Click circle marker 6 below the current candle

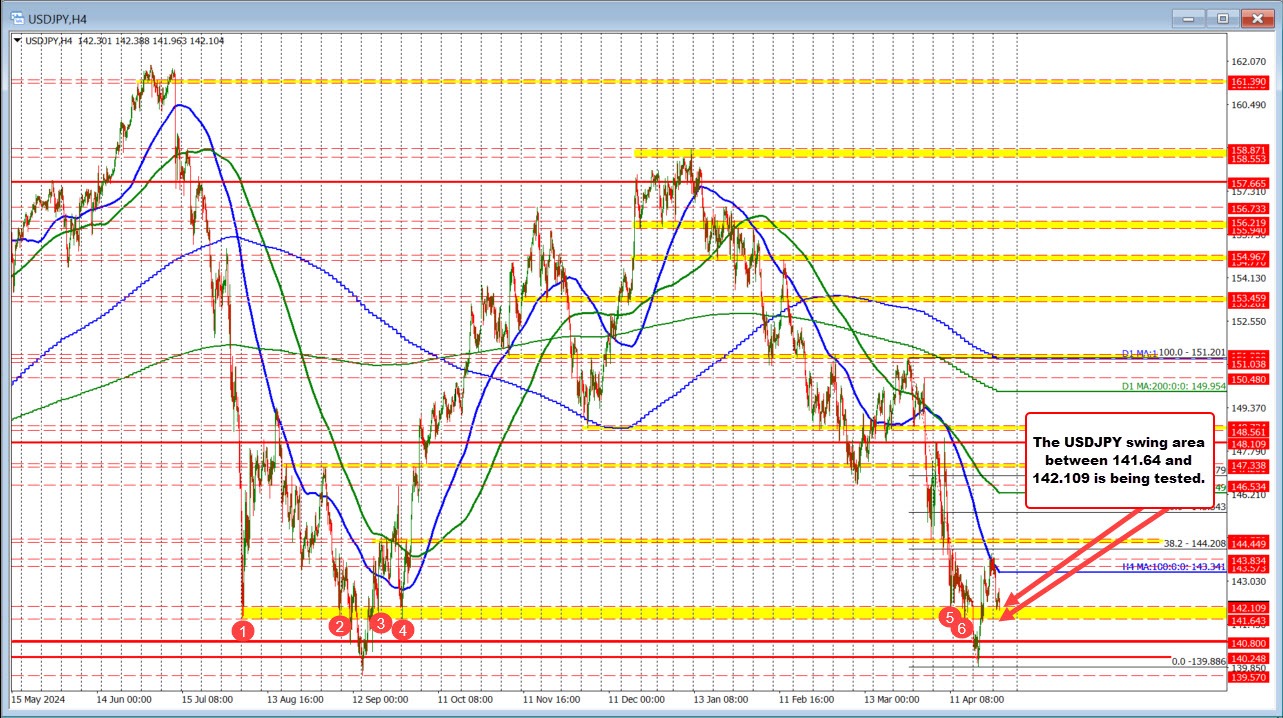coord(963,630)
